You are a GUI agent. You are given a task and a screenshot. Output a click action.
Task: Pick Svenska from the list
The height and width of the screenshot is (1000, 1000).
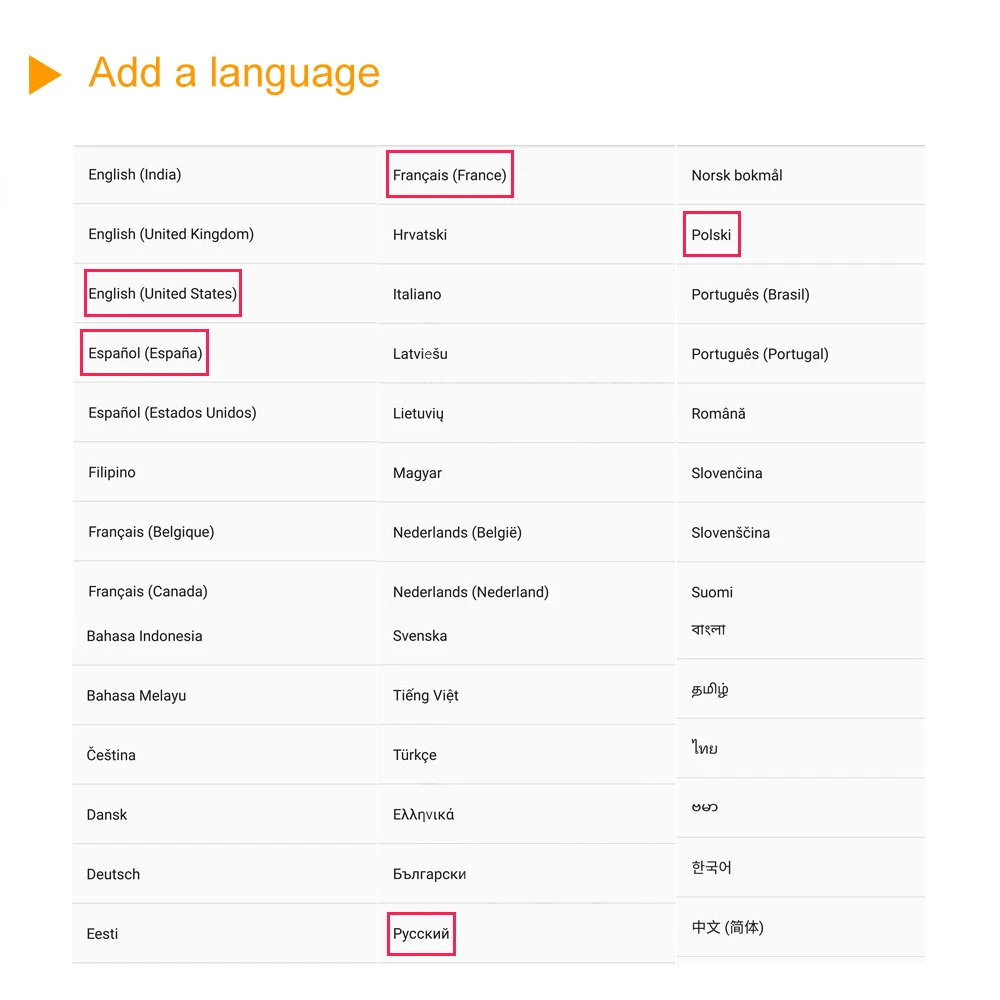[x=420, y=636]
